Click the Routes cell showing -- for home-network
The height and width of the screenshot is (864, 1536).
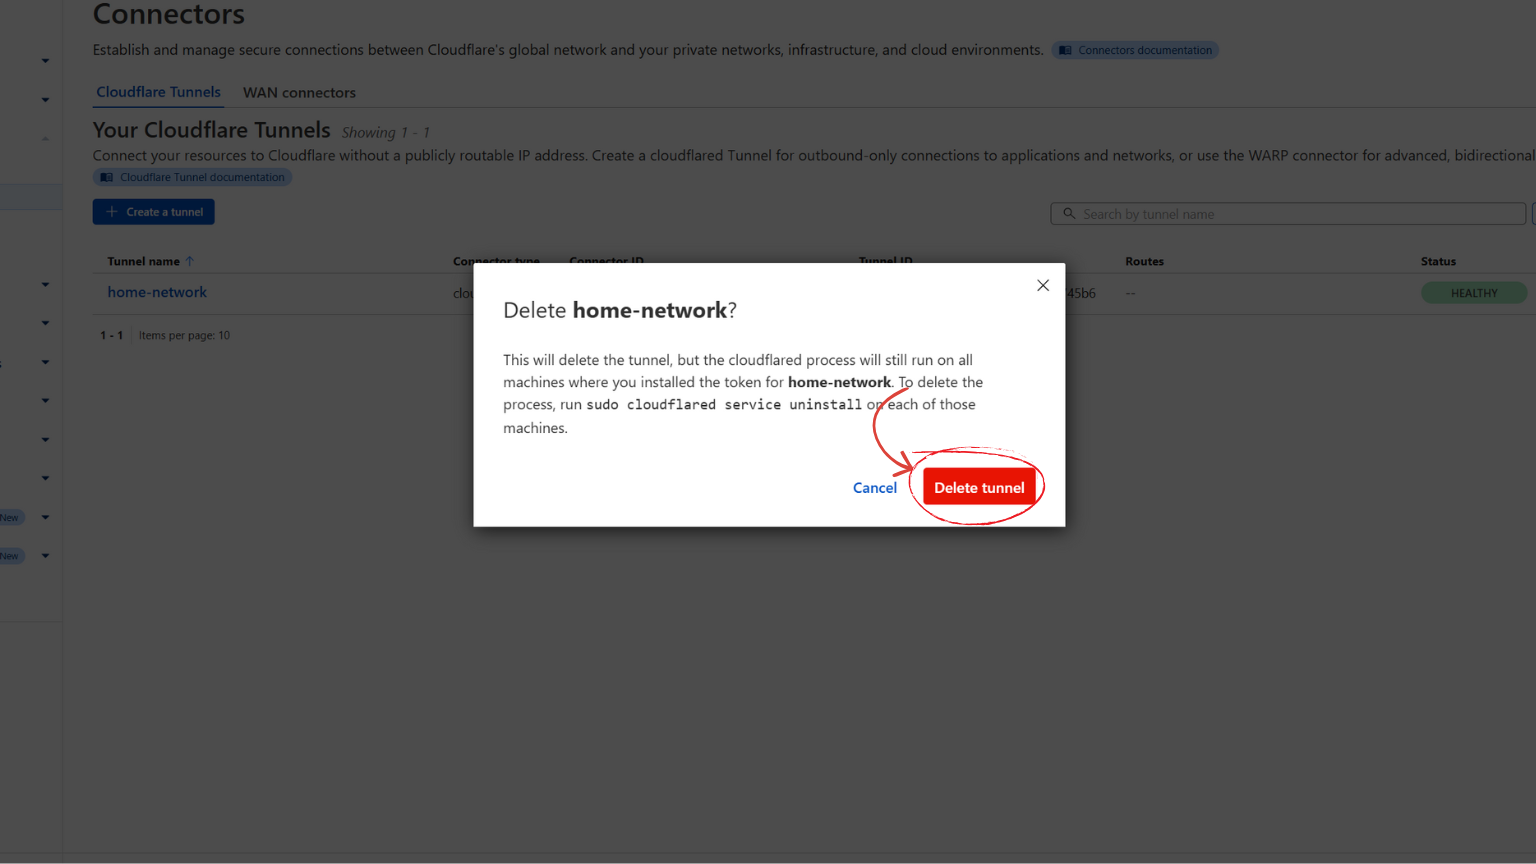(1130, 293)
